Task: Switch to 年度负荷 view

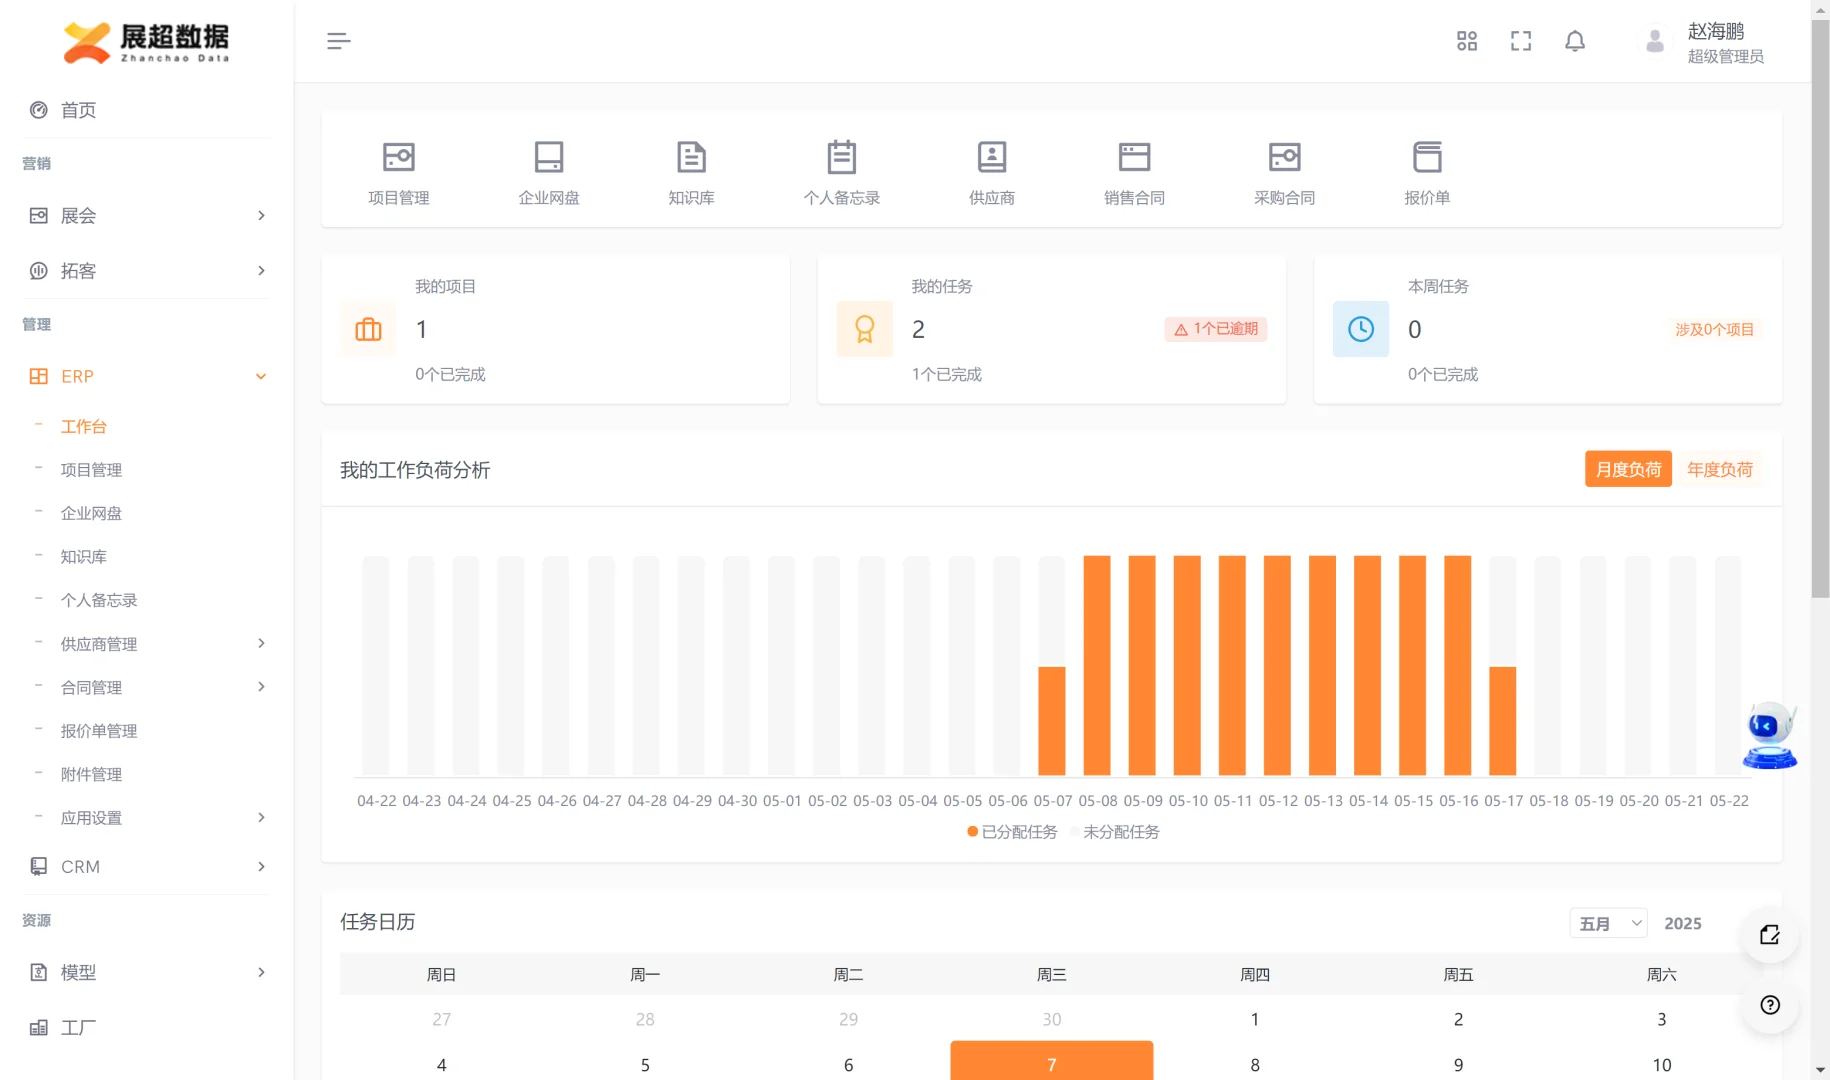Action: point(1719,469)
